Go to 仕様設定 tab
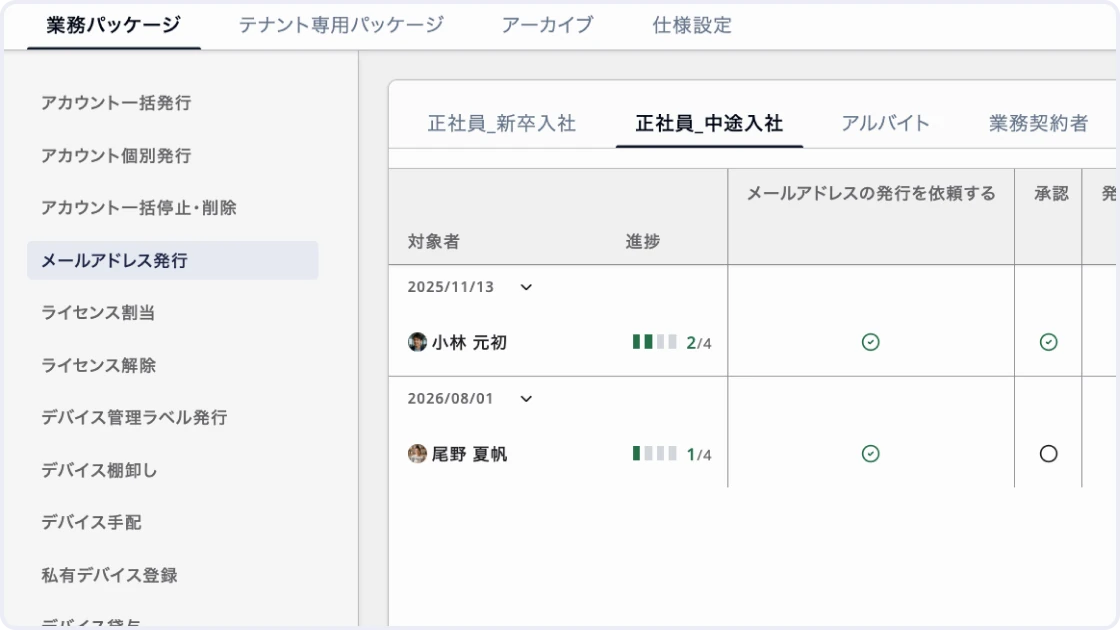Screen dimensions: 1120x630 [x=691, y=25]
